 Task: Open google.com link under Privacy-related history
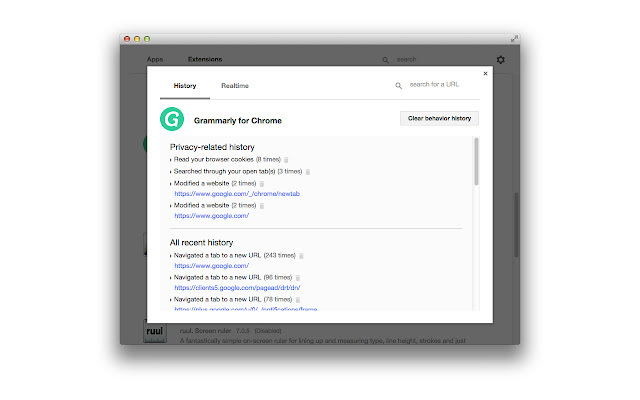click(x=211, y=216)
